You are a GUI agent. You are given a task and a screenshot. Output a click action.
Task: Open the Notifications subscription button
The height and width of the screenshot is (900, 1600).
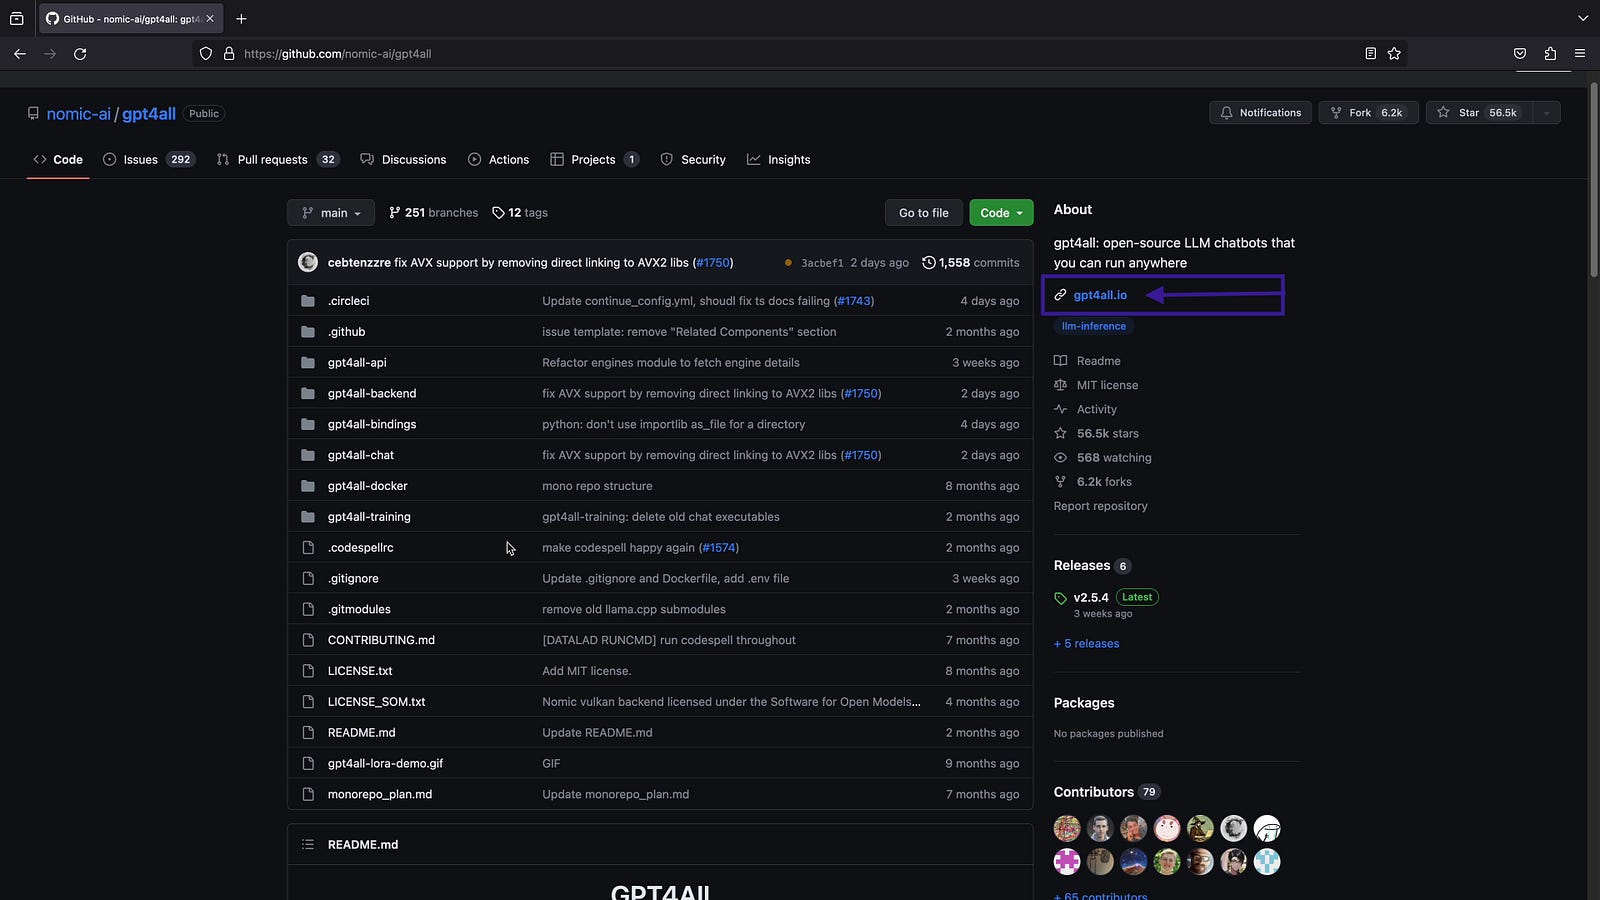(x=1261, y=113)
